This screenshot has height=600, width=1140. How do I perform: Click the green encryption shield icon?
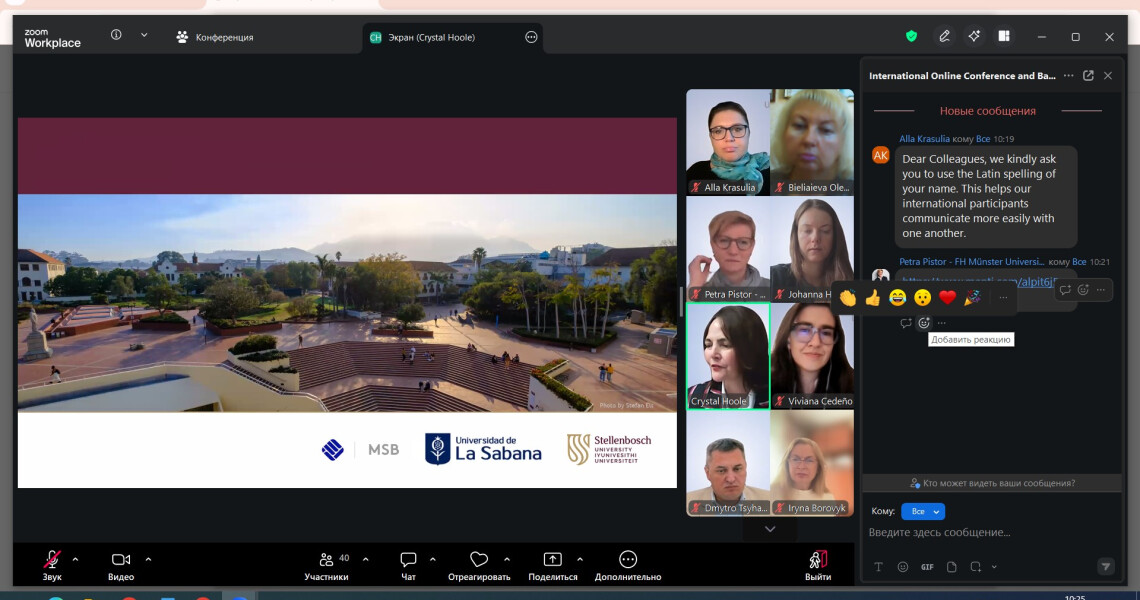(x=911, y=36)
